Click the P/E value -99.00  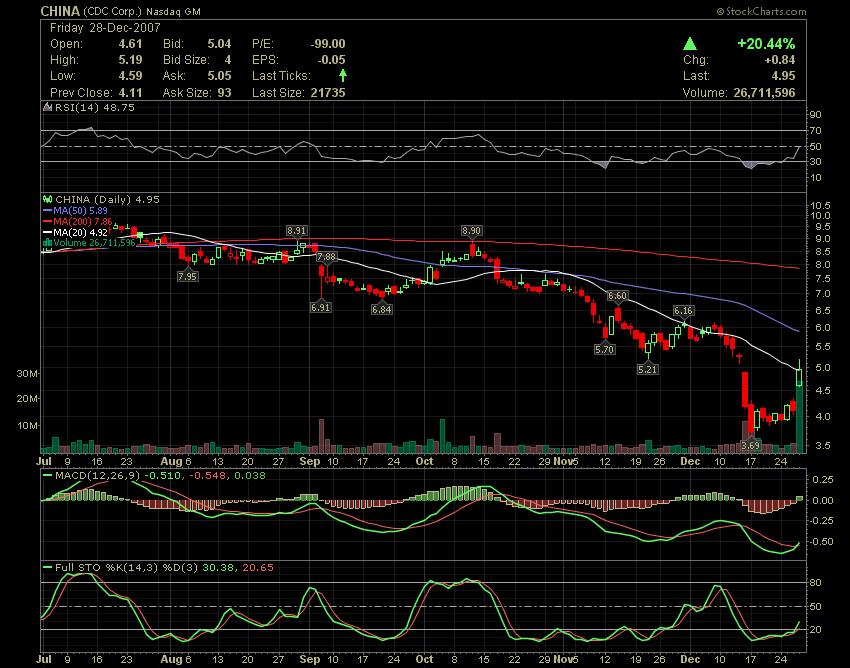pyautogui.click(x=328, y=44)
